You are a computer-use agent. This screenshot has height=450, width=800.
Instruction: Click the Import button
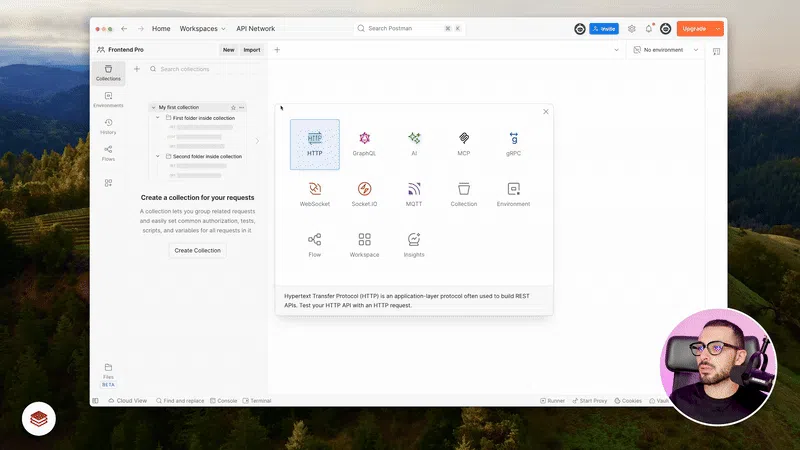pyautogui.click(x=252, y=49)
